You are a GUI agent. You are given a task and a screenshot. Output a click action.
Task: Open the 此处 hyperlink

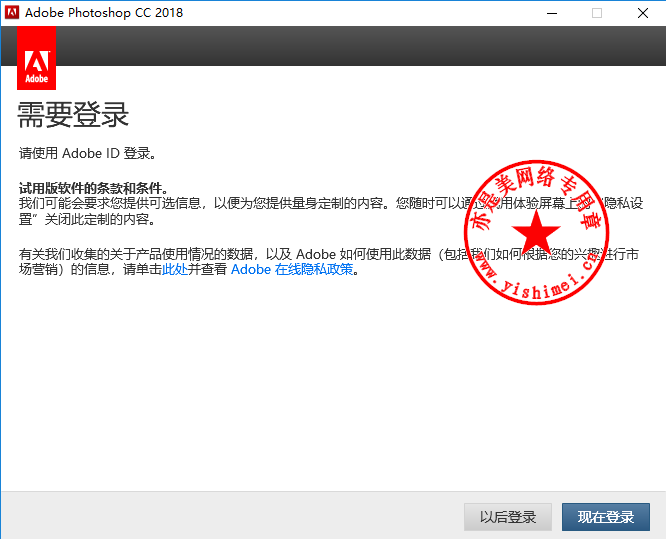175,269
